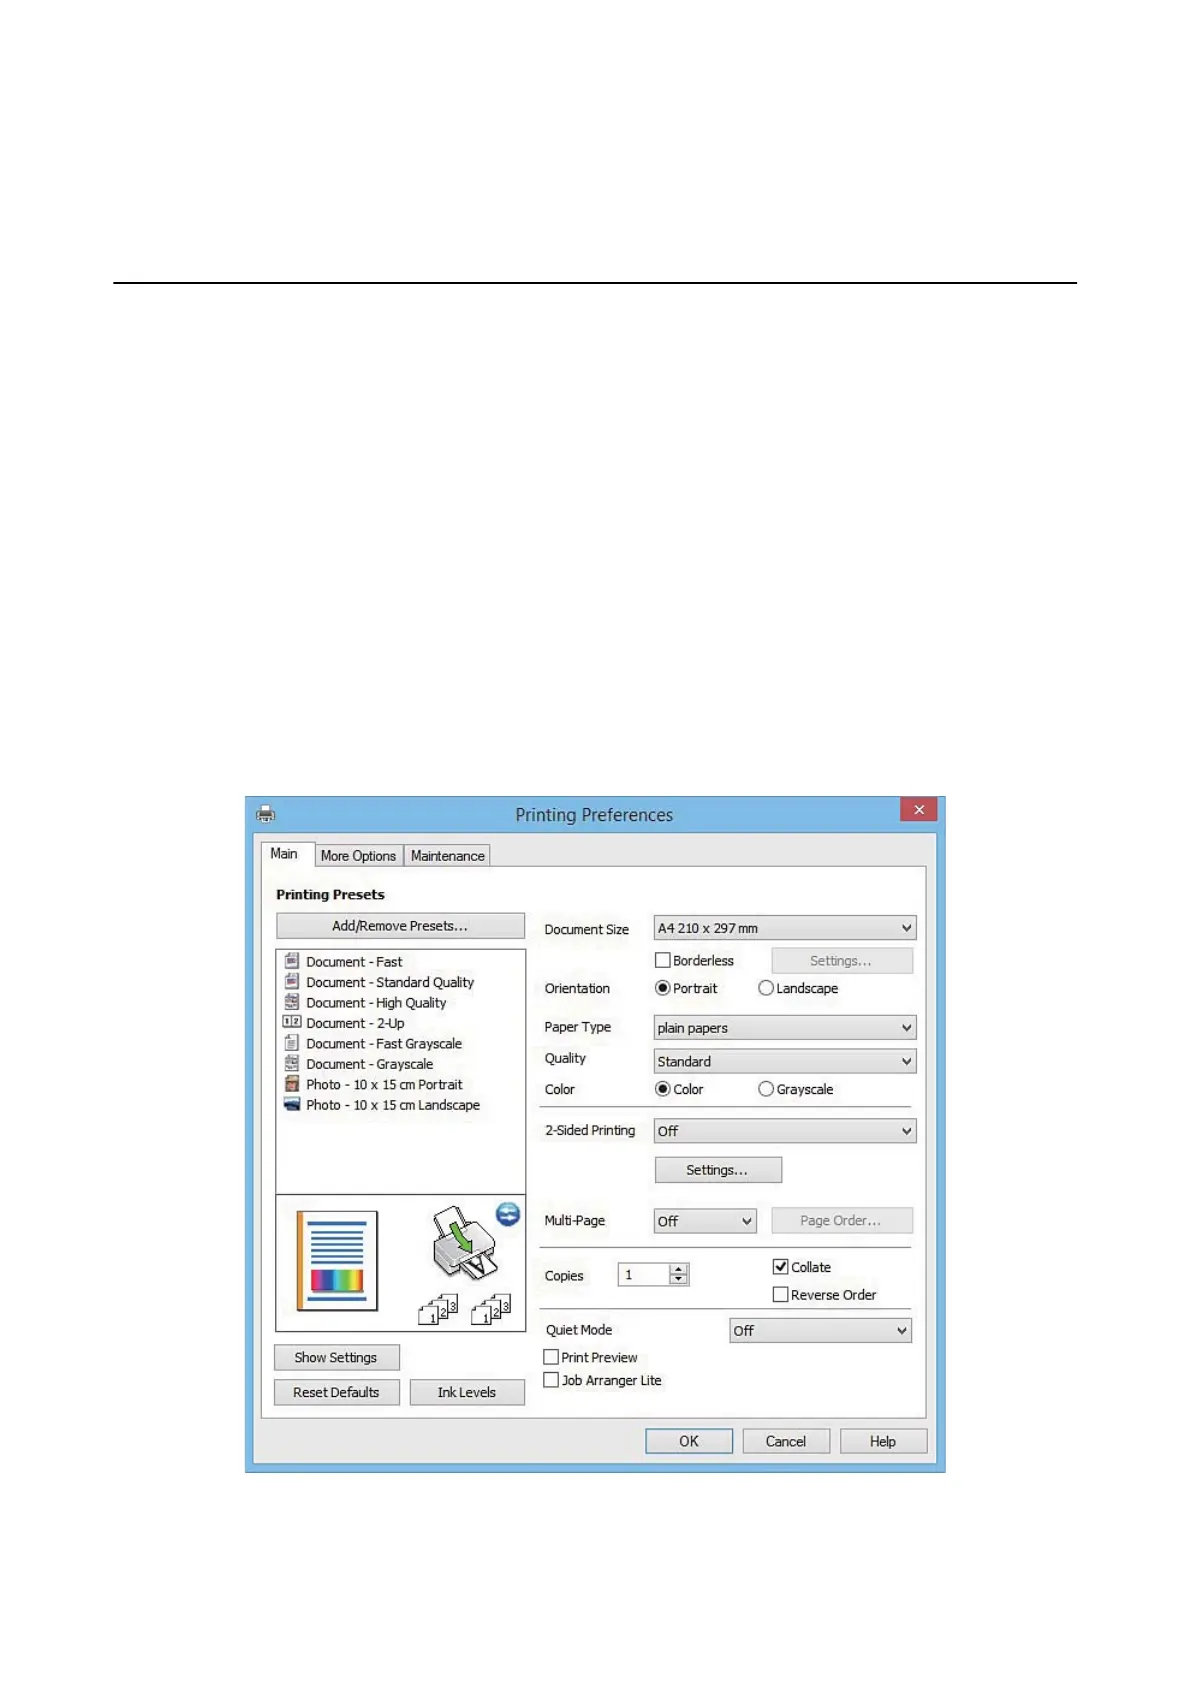The height and width of the screenshot is (1684, 1190).
Task: Click the Settings button beside Borderless
Action: pyautogui.click(x=842, y=961)
